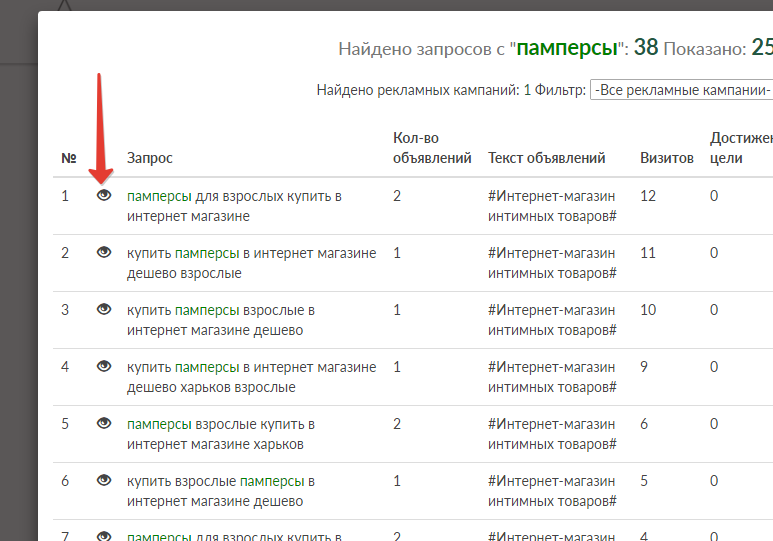
Task: Click ad text in row 5
Action: (x=552, y=434)
